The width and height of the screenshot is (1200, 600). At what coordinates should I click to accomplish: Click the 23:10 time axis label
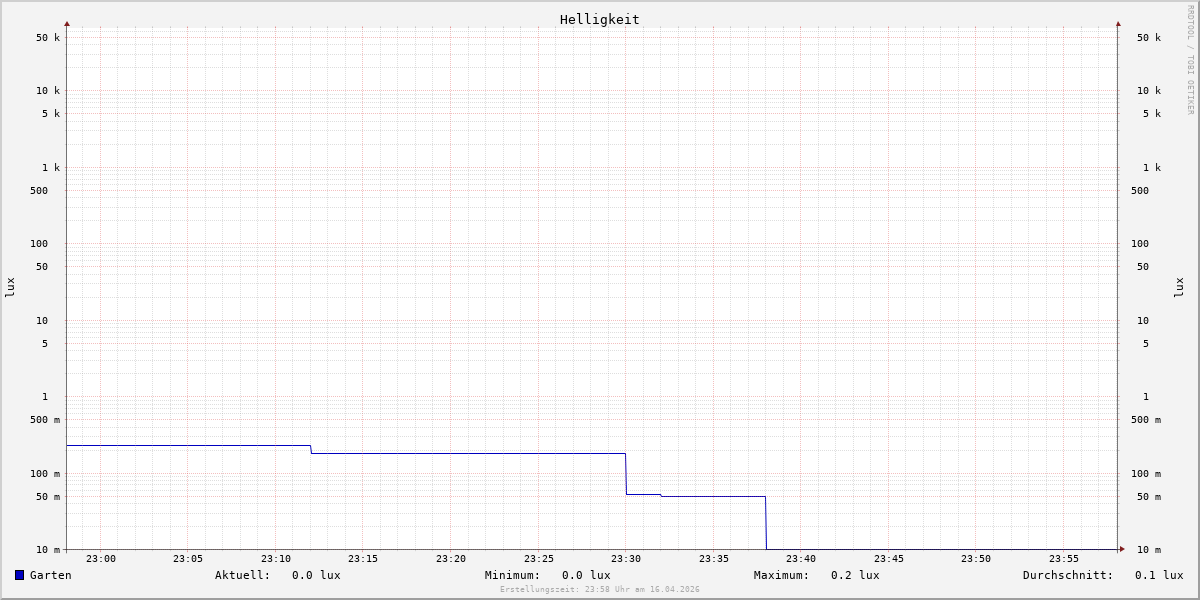[x=276, y=559]
